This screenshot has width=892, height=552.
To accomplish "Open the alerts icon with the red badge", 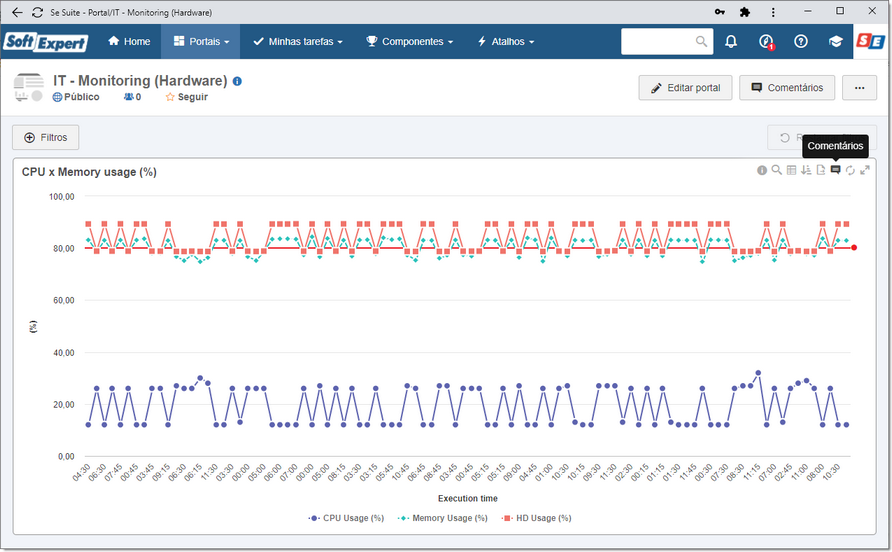I will [x=766, y=42].
